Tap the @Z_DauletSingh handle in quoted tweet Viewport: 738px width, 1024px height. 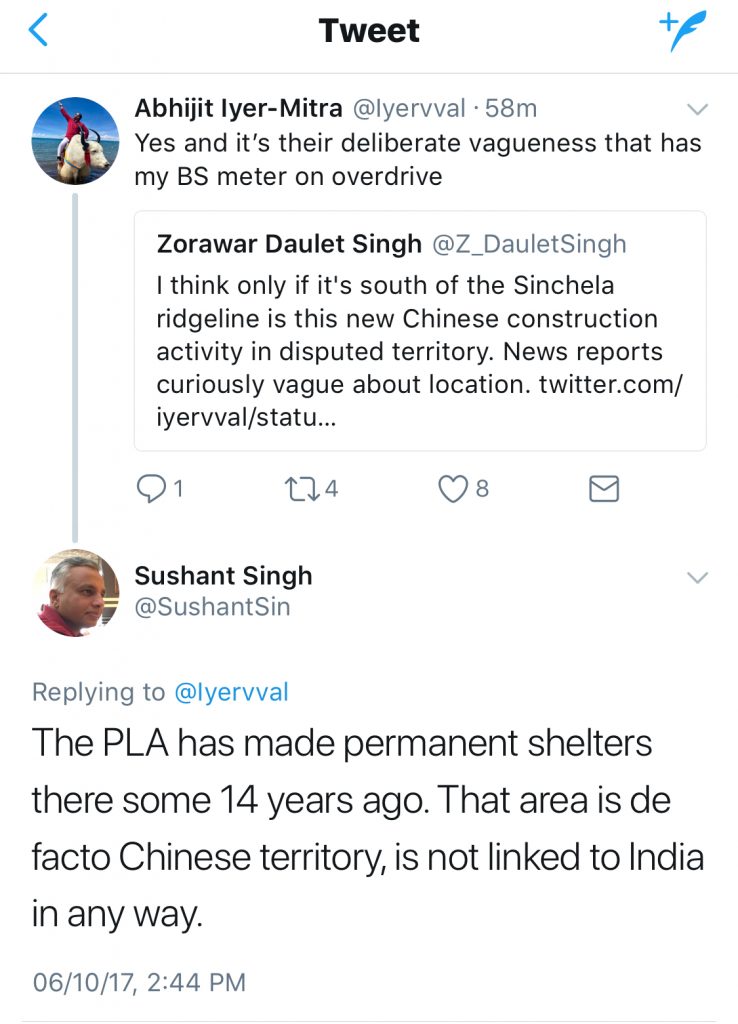(x=529, y=243)
